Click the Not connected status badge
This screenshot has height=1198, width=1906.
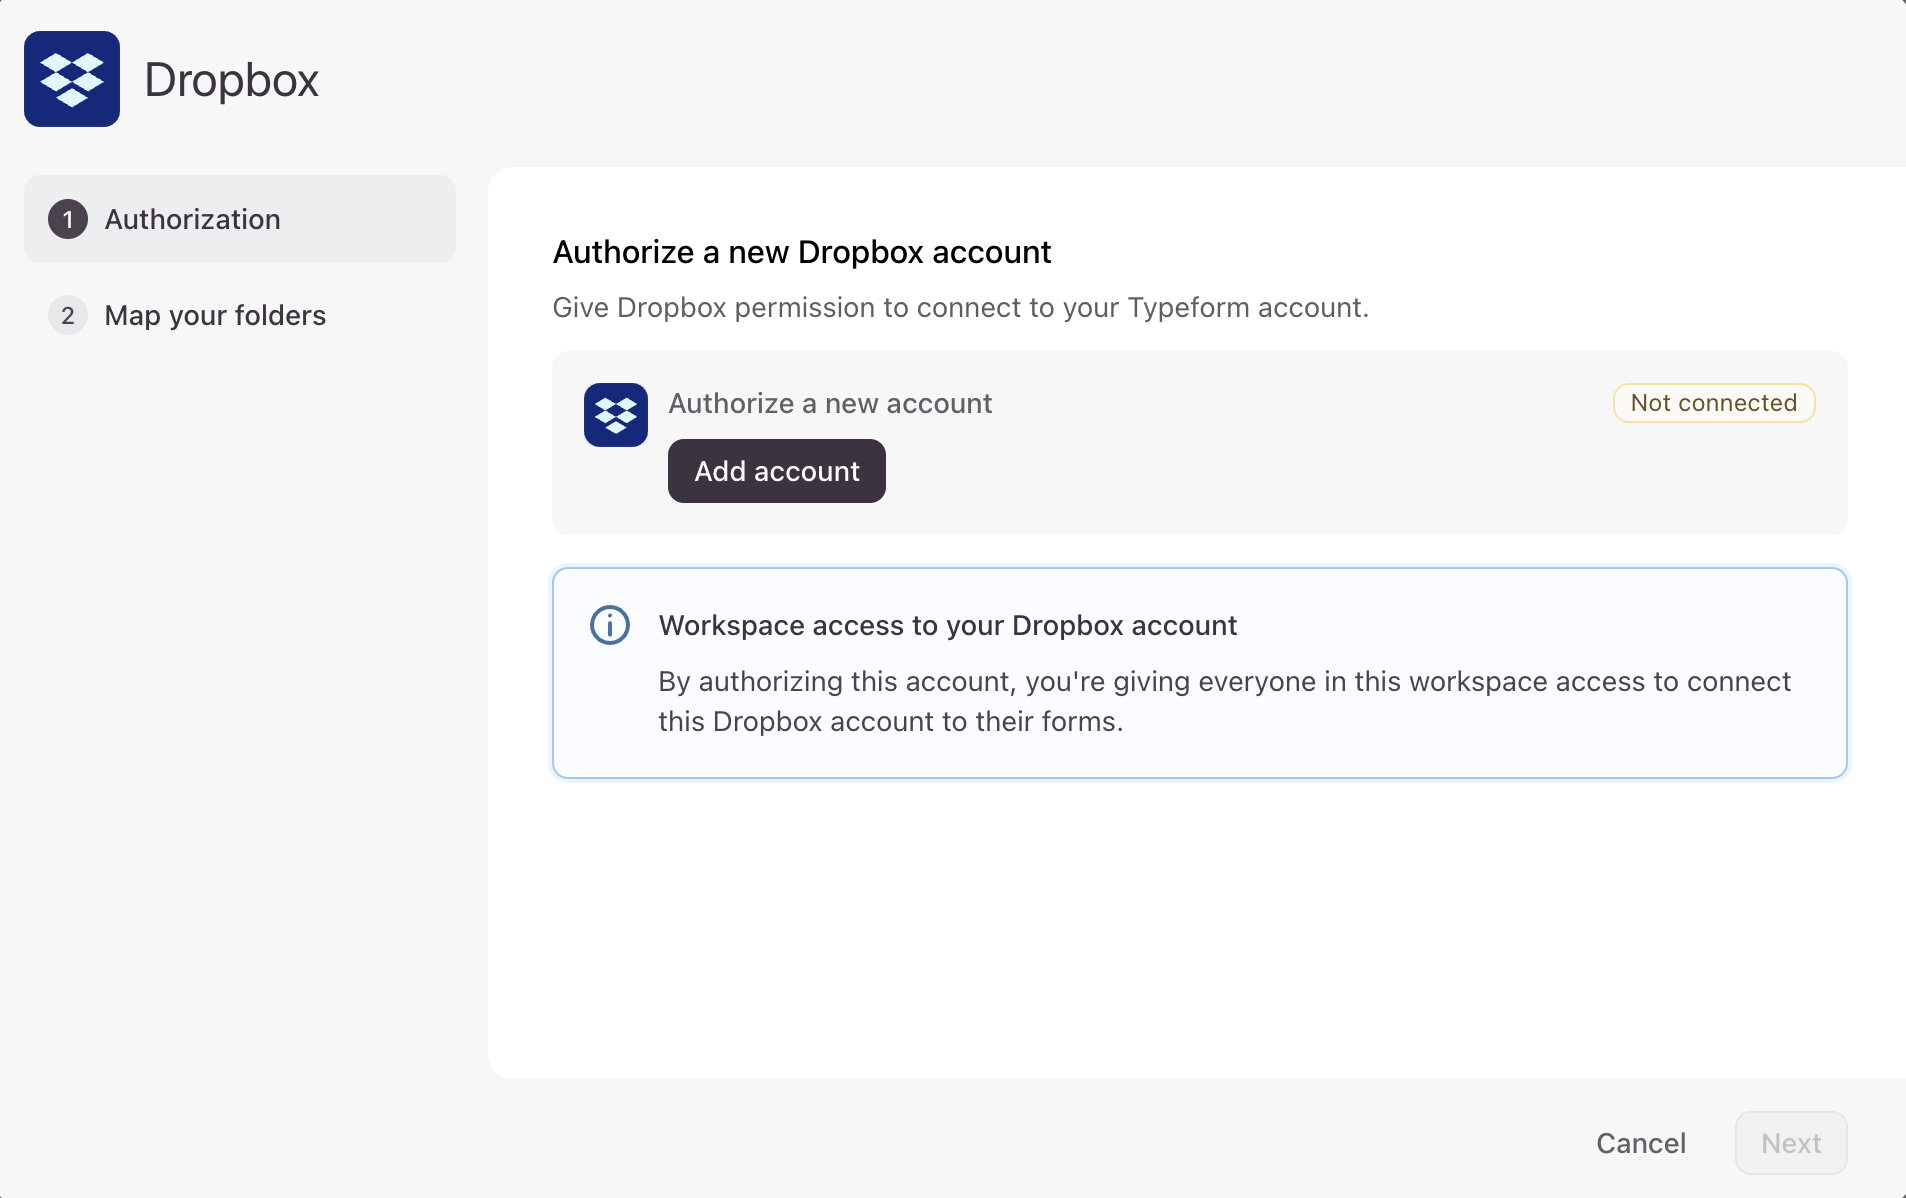[x=1714, y=403]
